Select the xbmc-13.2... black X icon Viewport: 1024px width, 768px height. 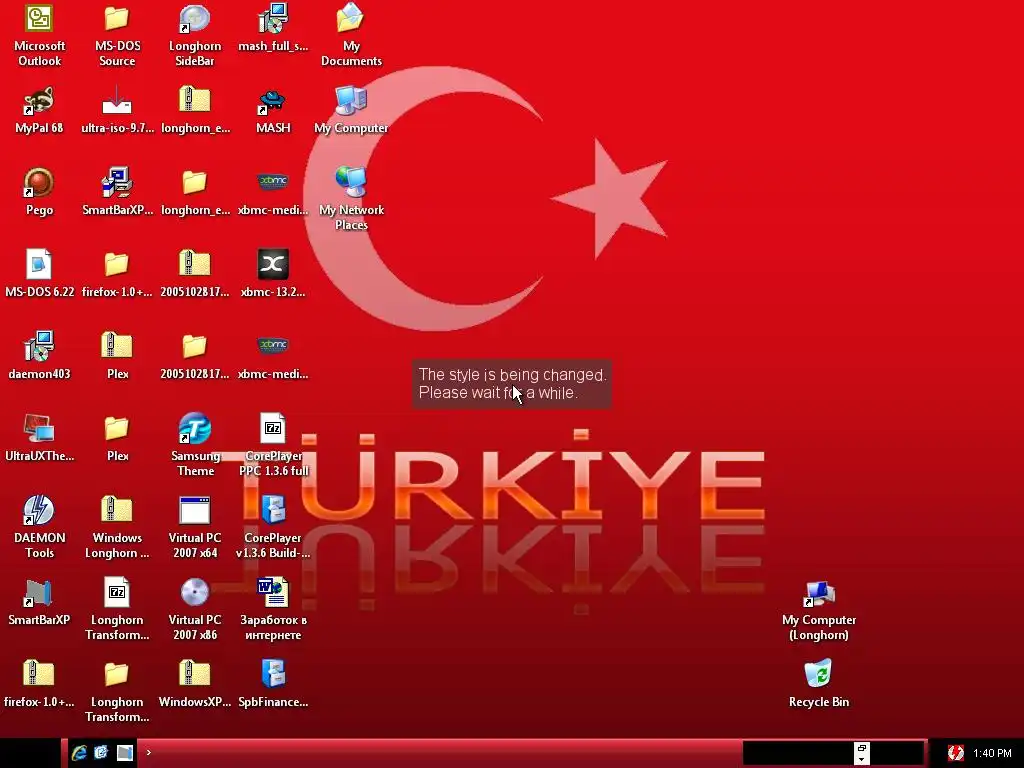(273, 265)
